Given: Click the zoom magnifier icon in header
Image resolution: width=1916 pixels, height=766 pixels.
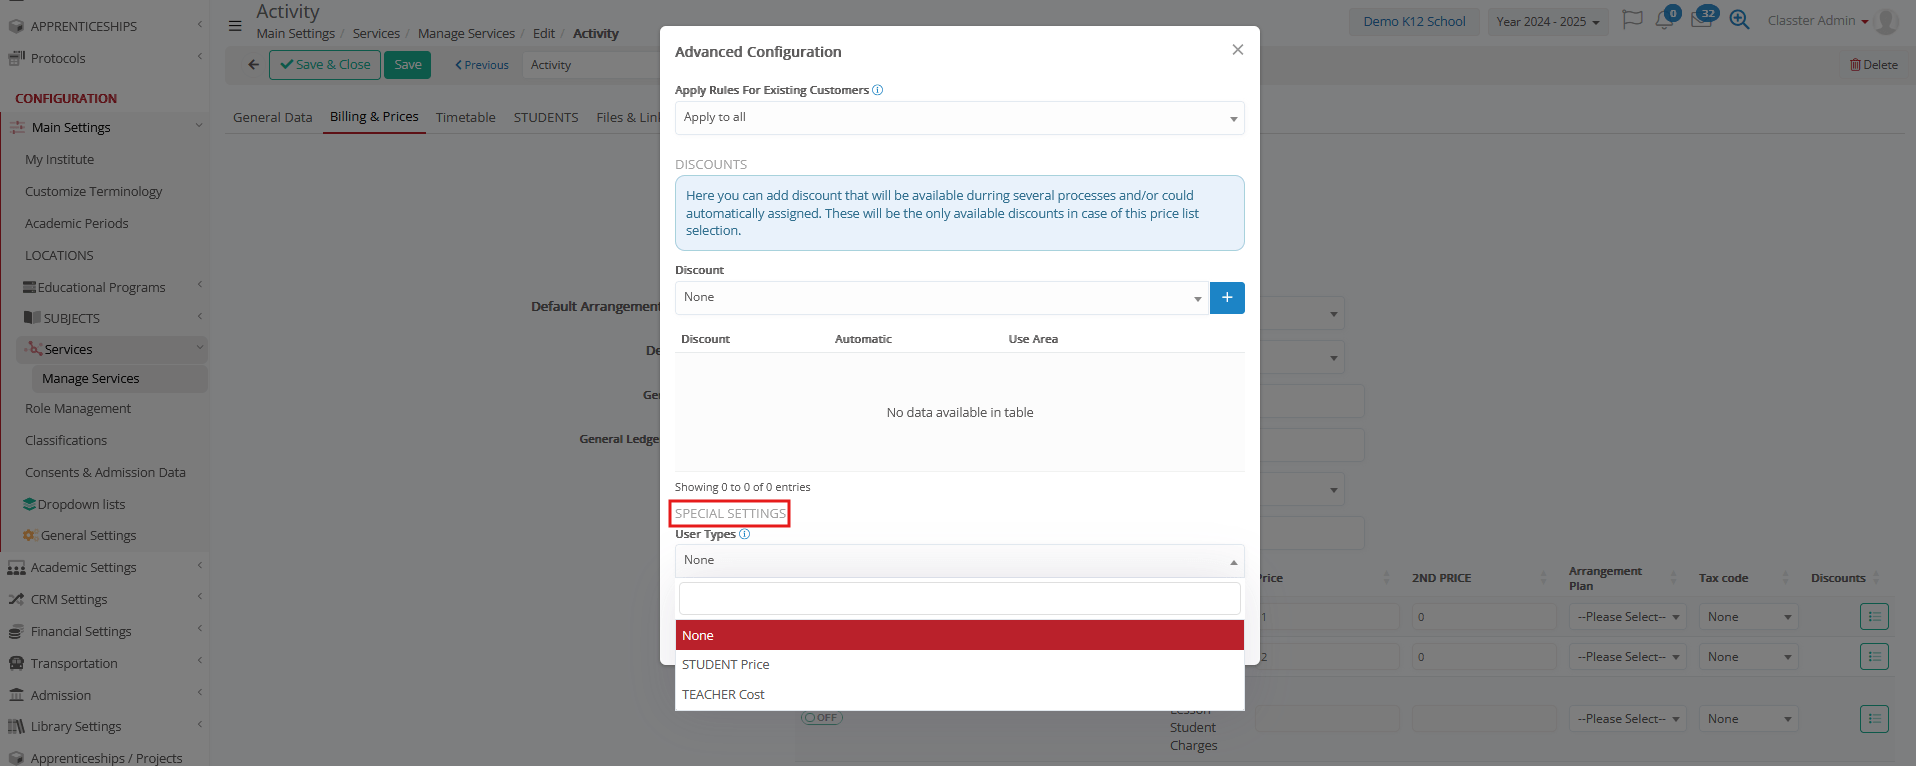Looking at the screenshot, I should coord(1739,21).
